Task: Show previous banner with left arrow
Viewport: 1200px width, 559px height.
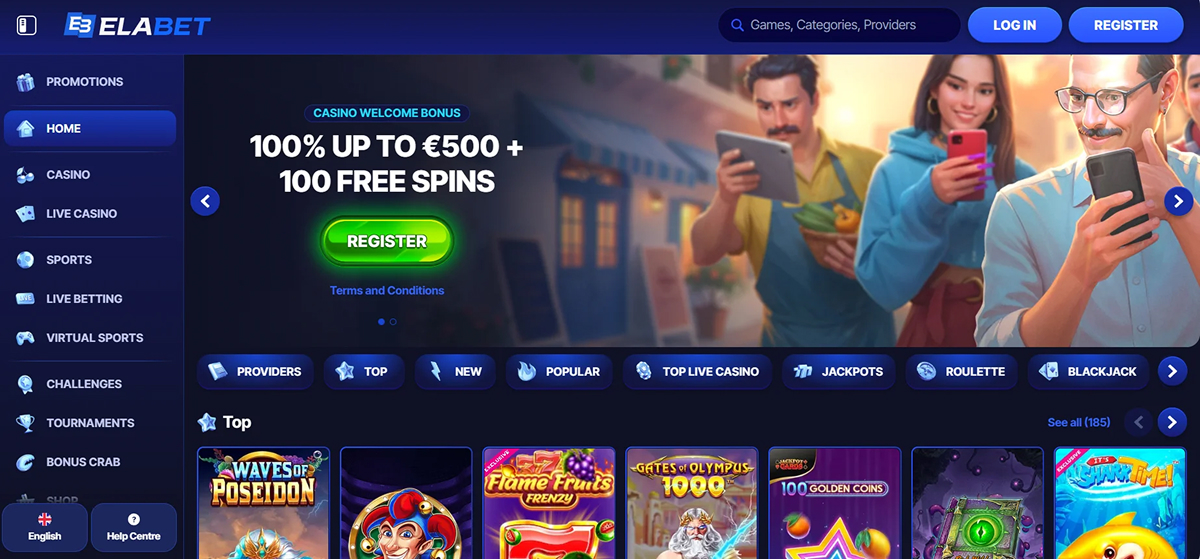Action: tap(205, 202)
